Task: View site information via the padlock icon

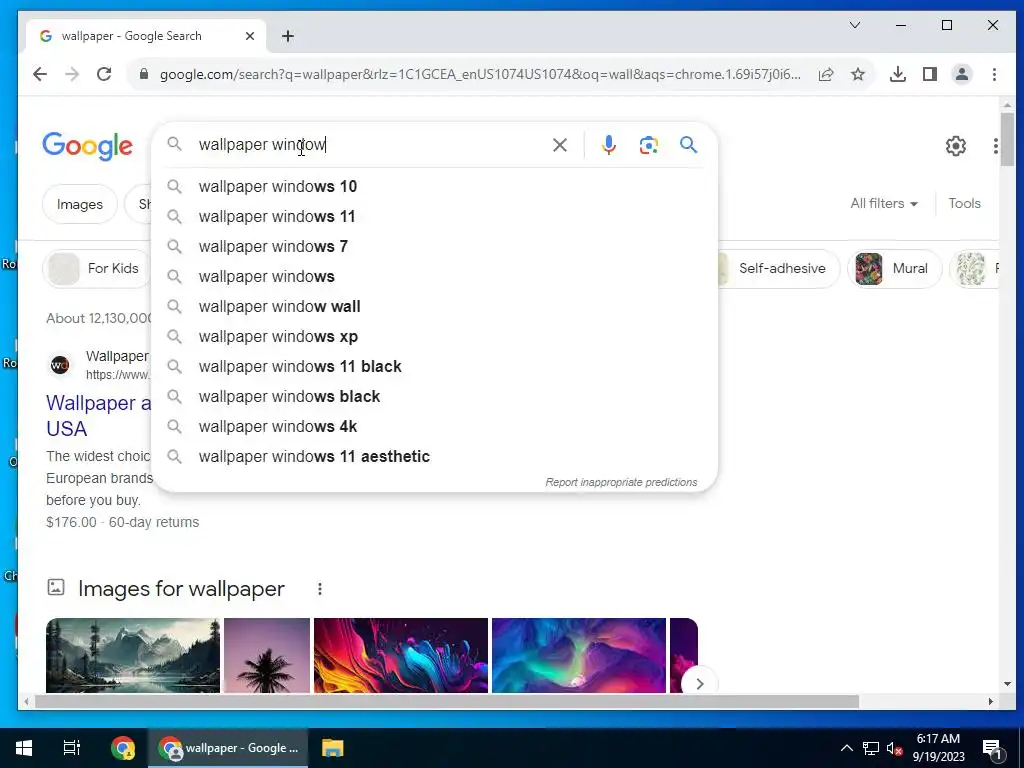Action: [144, 74]
